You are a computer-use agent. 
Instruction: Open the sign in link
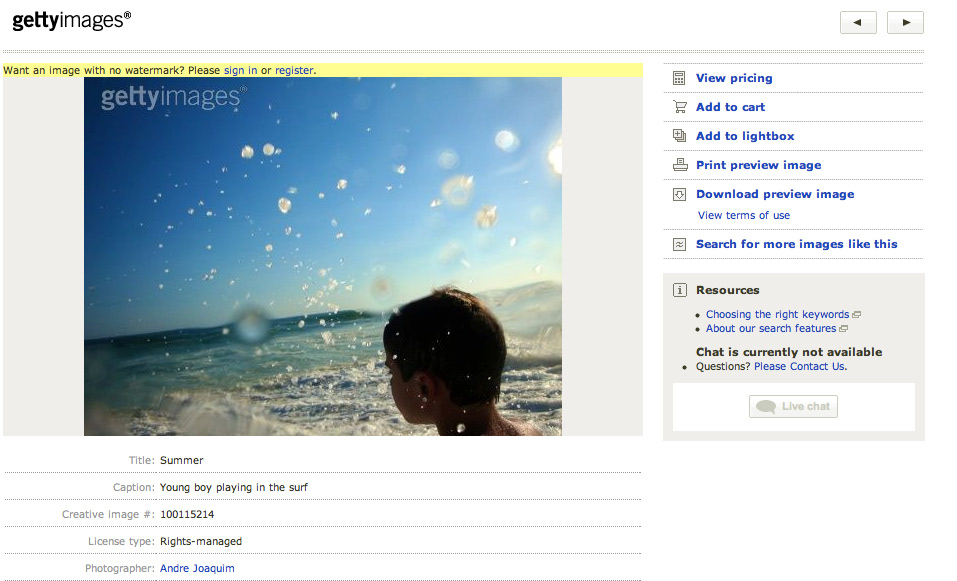(240, 71)
